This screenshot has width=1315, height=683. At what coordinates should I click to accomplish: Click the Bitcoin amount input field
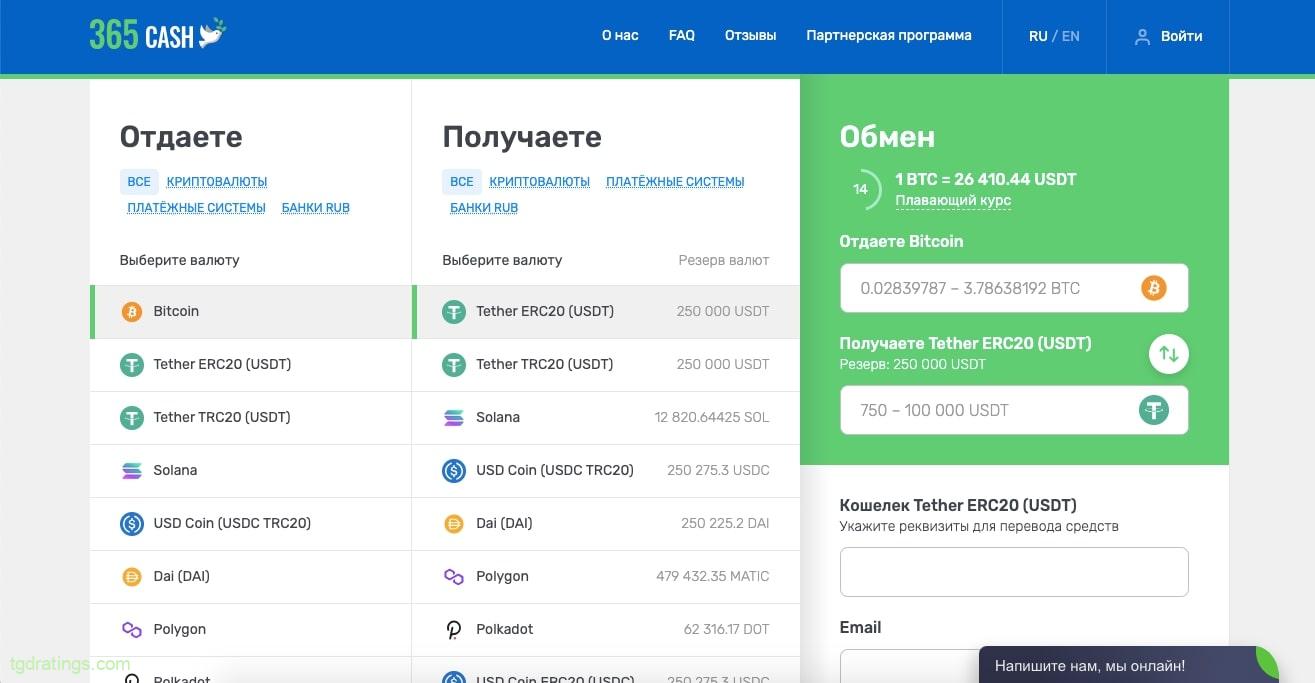(1014, 288)
